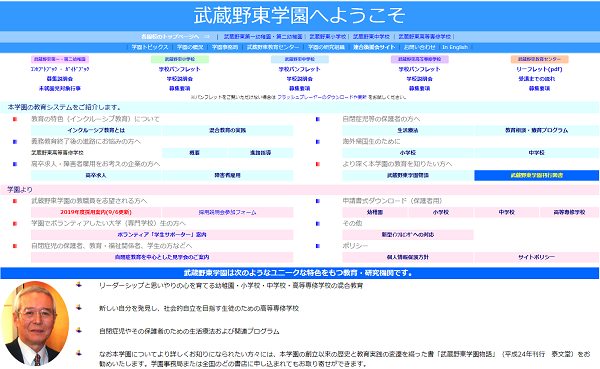Open 概要 for 高等専修学校

tap(194, 153)
